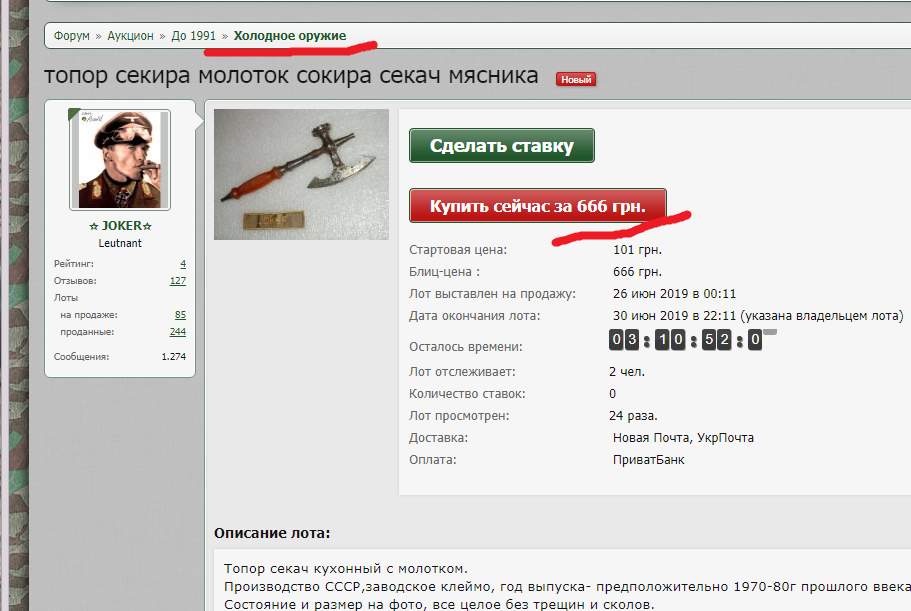Select description line Производство СССР
911x611 pixels.
pyautogui.click(x=567, y=587)
